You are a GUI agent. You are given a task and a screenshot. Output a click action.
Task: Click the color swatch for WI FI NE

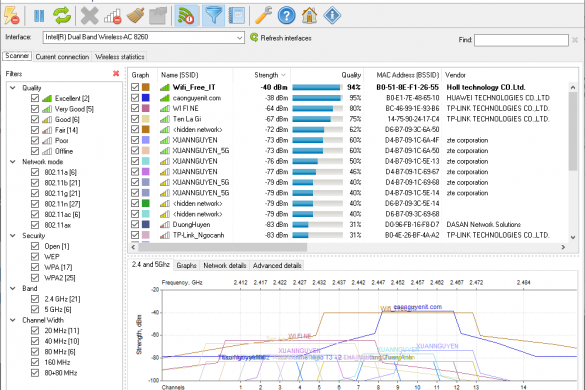coord(146,108)
